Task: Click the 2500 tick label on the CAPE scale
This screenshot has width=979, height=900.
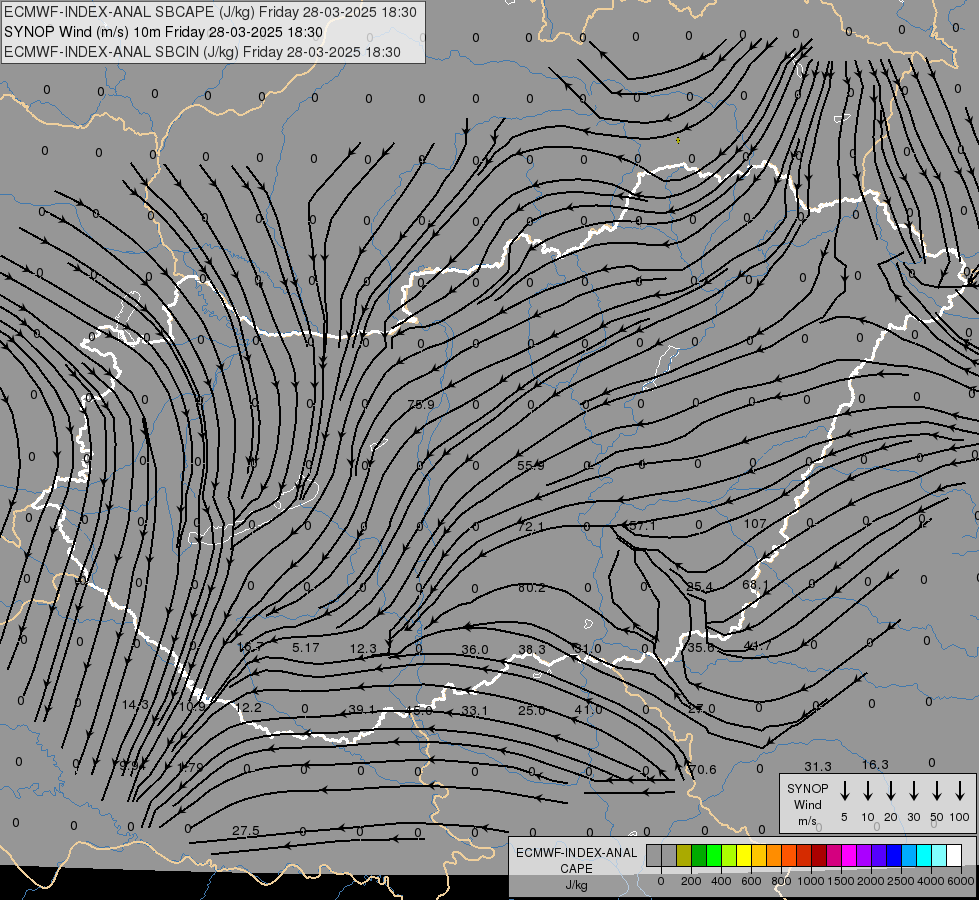Action: tap(901, 881)
